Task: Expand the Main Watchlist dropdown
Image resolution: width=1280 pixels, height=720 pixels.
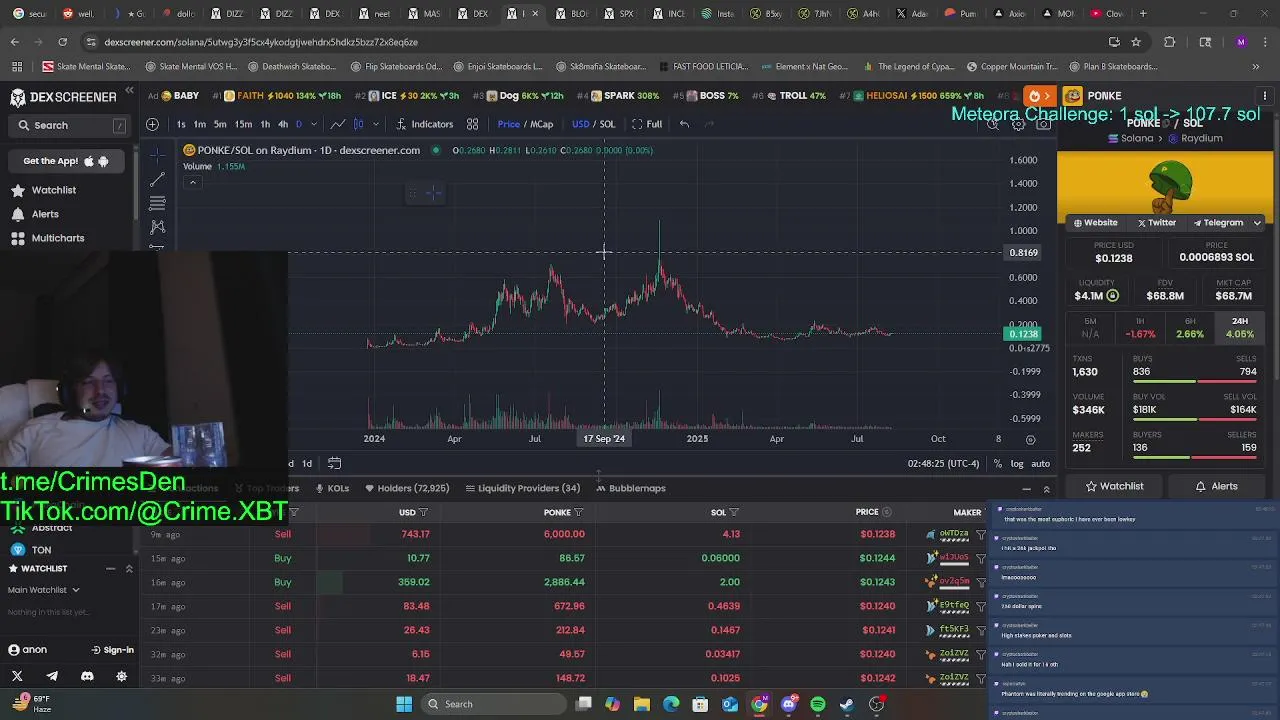Action: click(44, 590)
